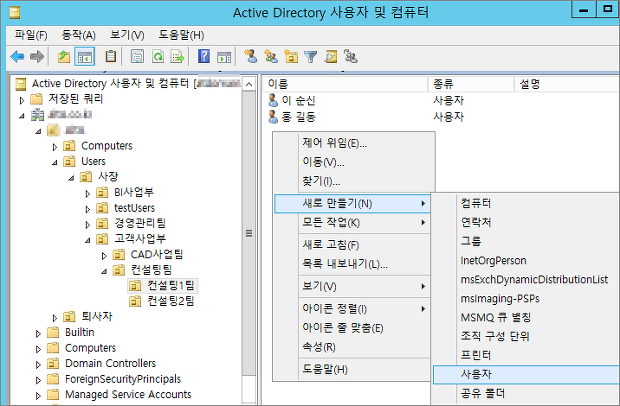Click the tree pane scrollbar up arrow
The image size is (620, 406).
click(249, 84)
